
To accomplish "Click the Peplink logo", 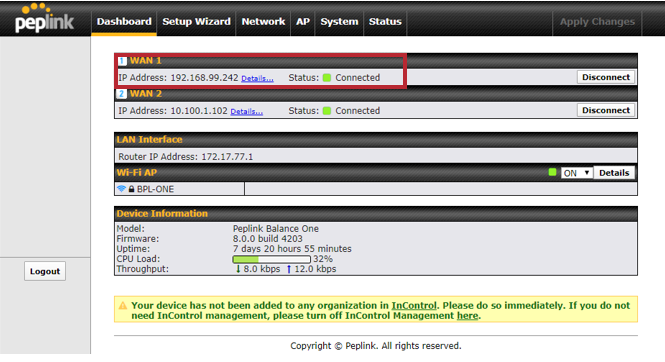I will (44, 18).
